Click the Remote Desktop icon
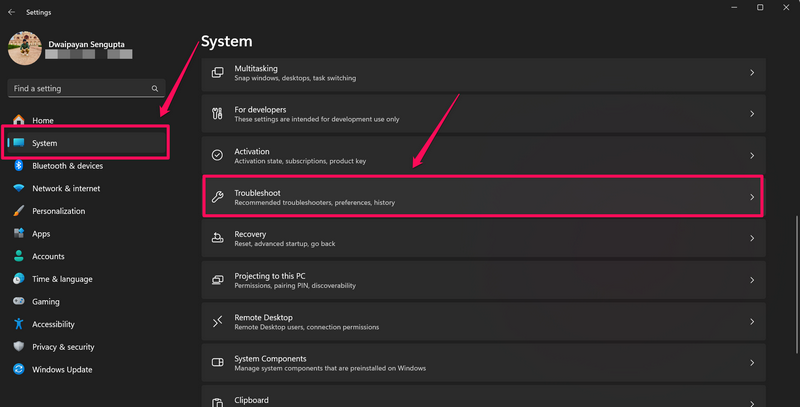 coord(218,321)
